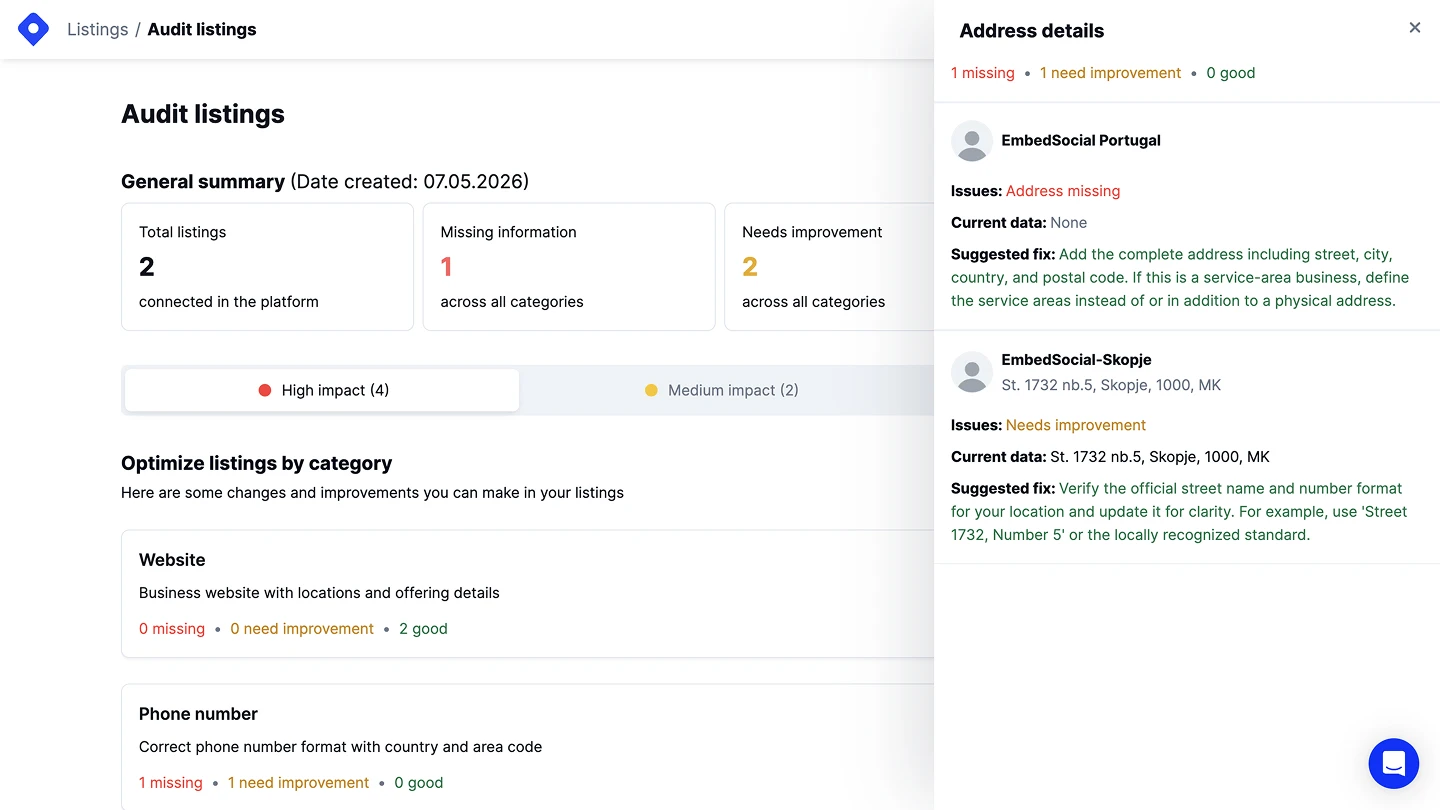Click Skopje 'Current data' address line
The height and width of the screenshot is (810, 1440).
(x=1110, y=457)
